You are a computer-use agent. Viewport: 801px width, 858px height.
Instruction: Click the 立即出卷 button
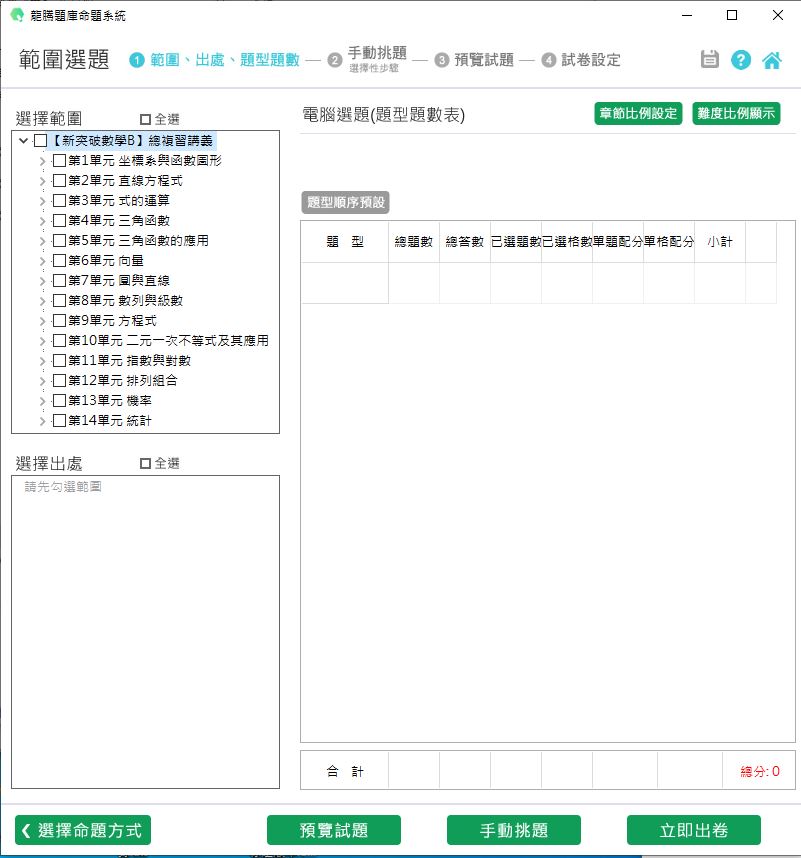(693, 830)
